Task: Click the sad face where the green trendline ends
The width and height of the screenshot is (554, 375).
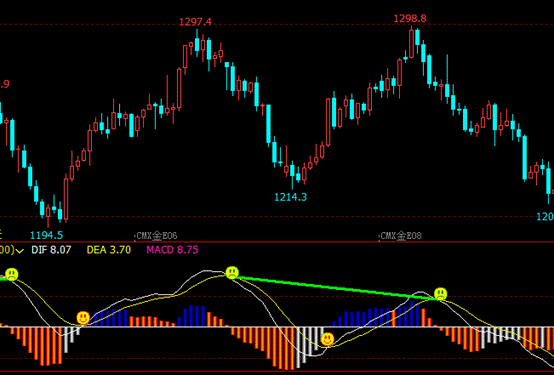Action: coord(440,294)
